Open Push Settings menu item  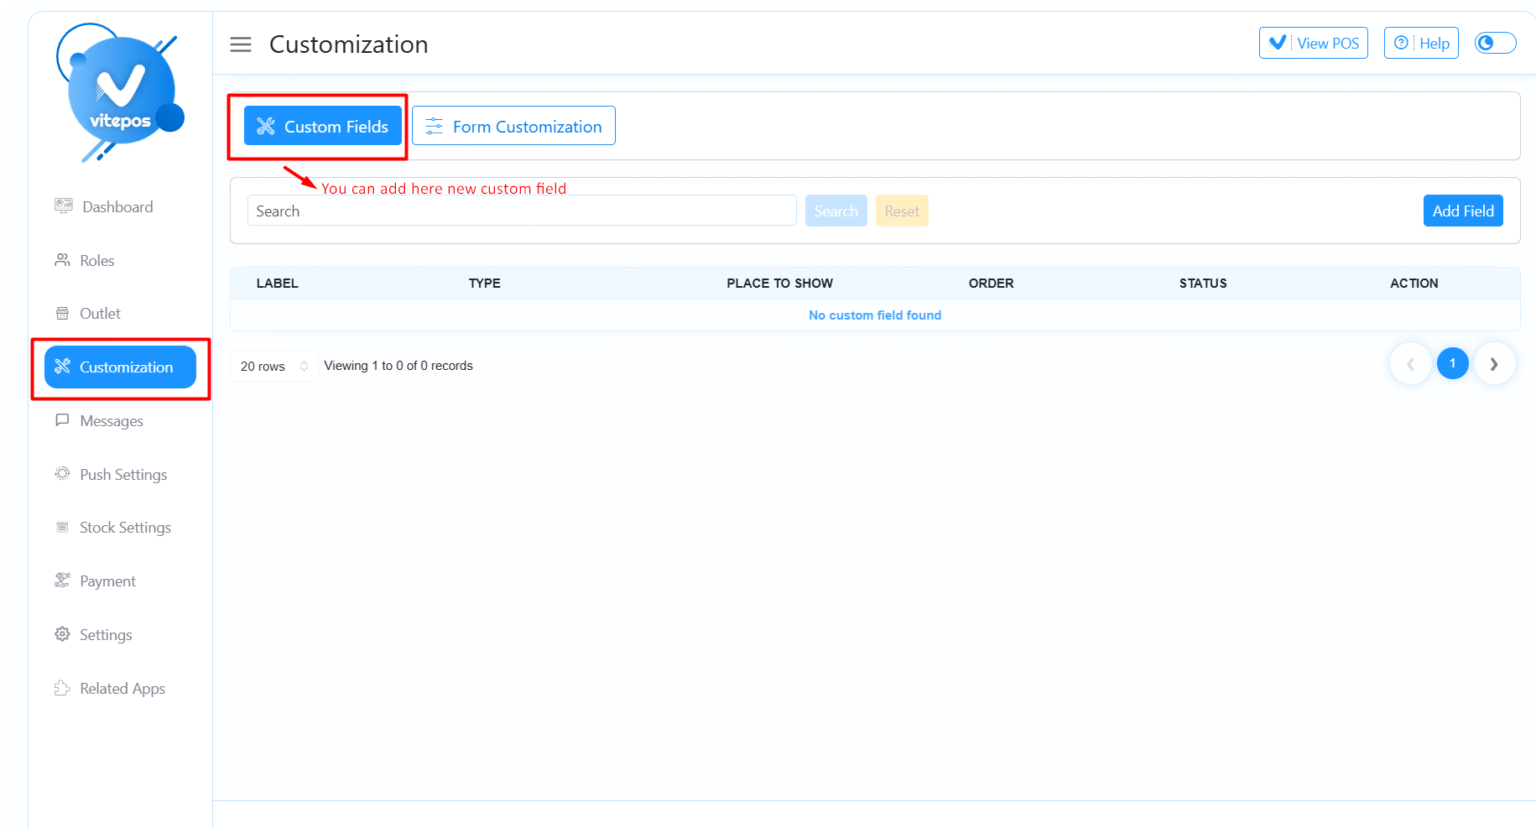111,474
